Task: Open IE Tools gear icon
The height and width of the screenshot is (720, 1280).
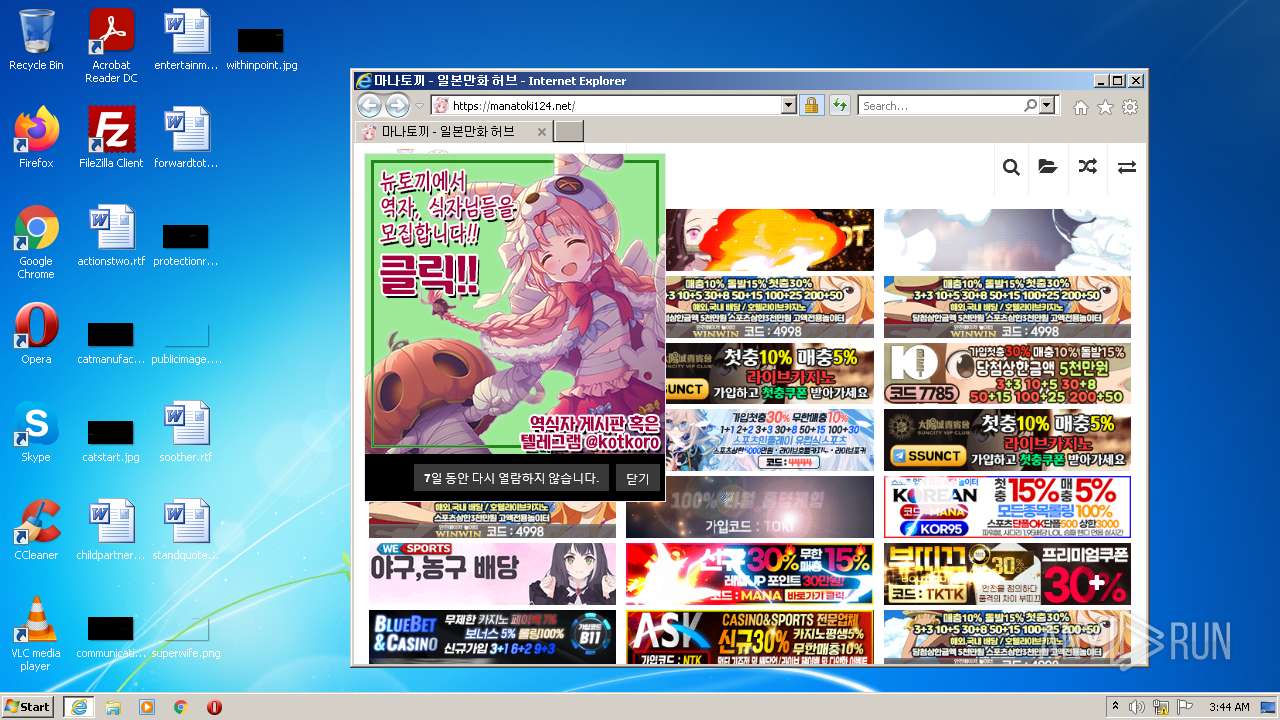Action: pos(1130,107)
